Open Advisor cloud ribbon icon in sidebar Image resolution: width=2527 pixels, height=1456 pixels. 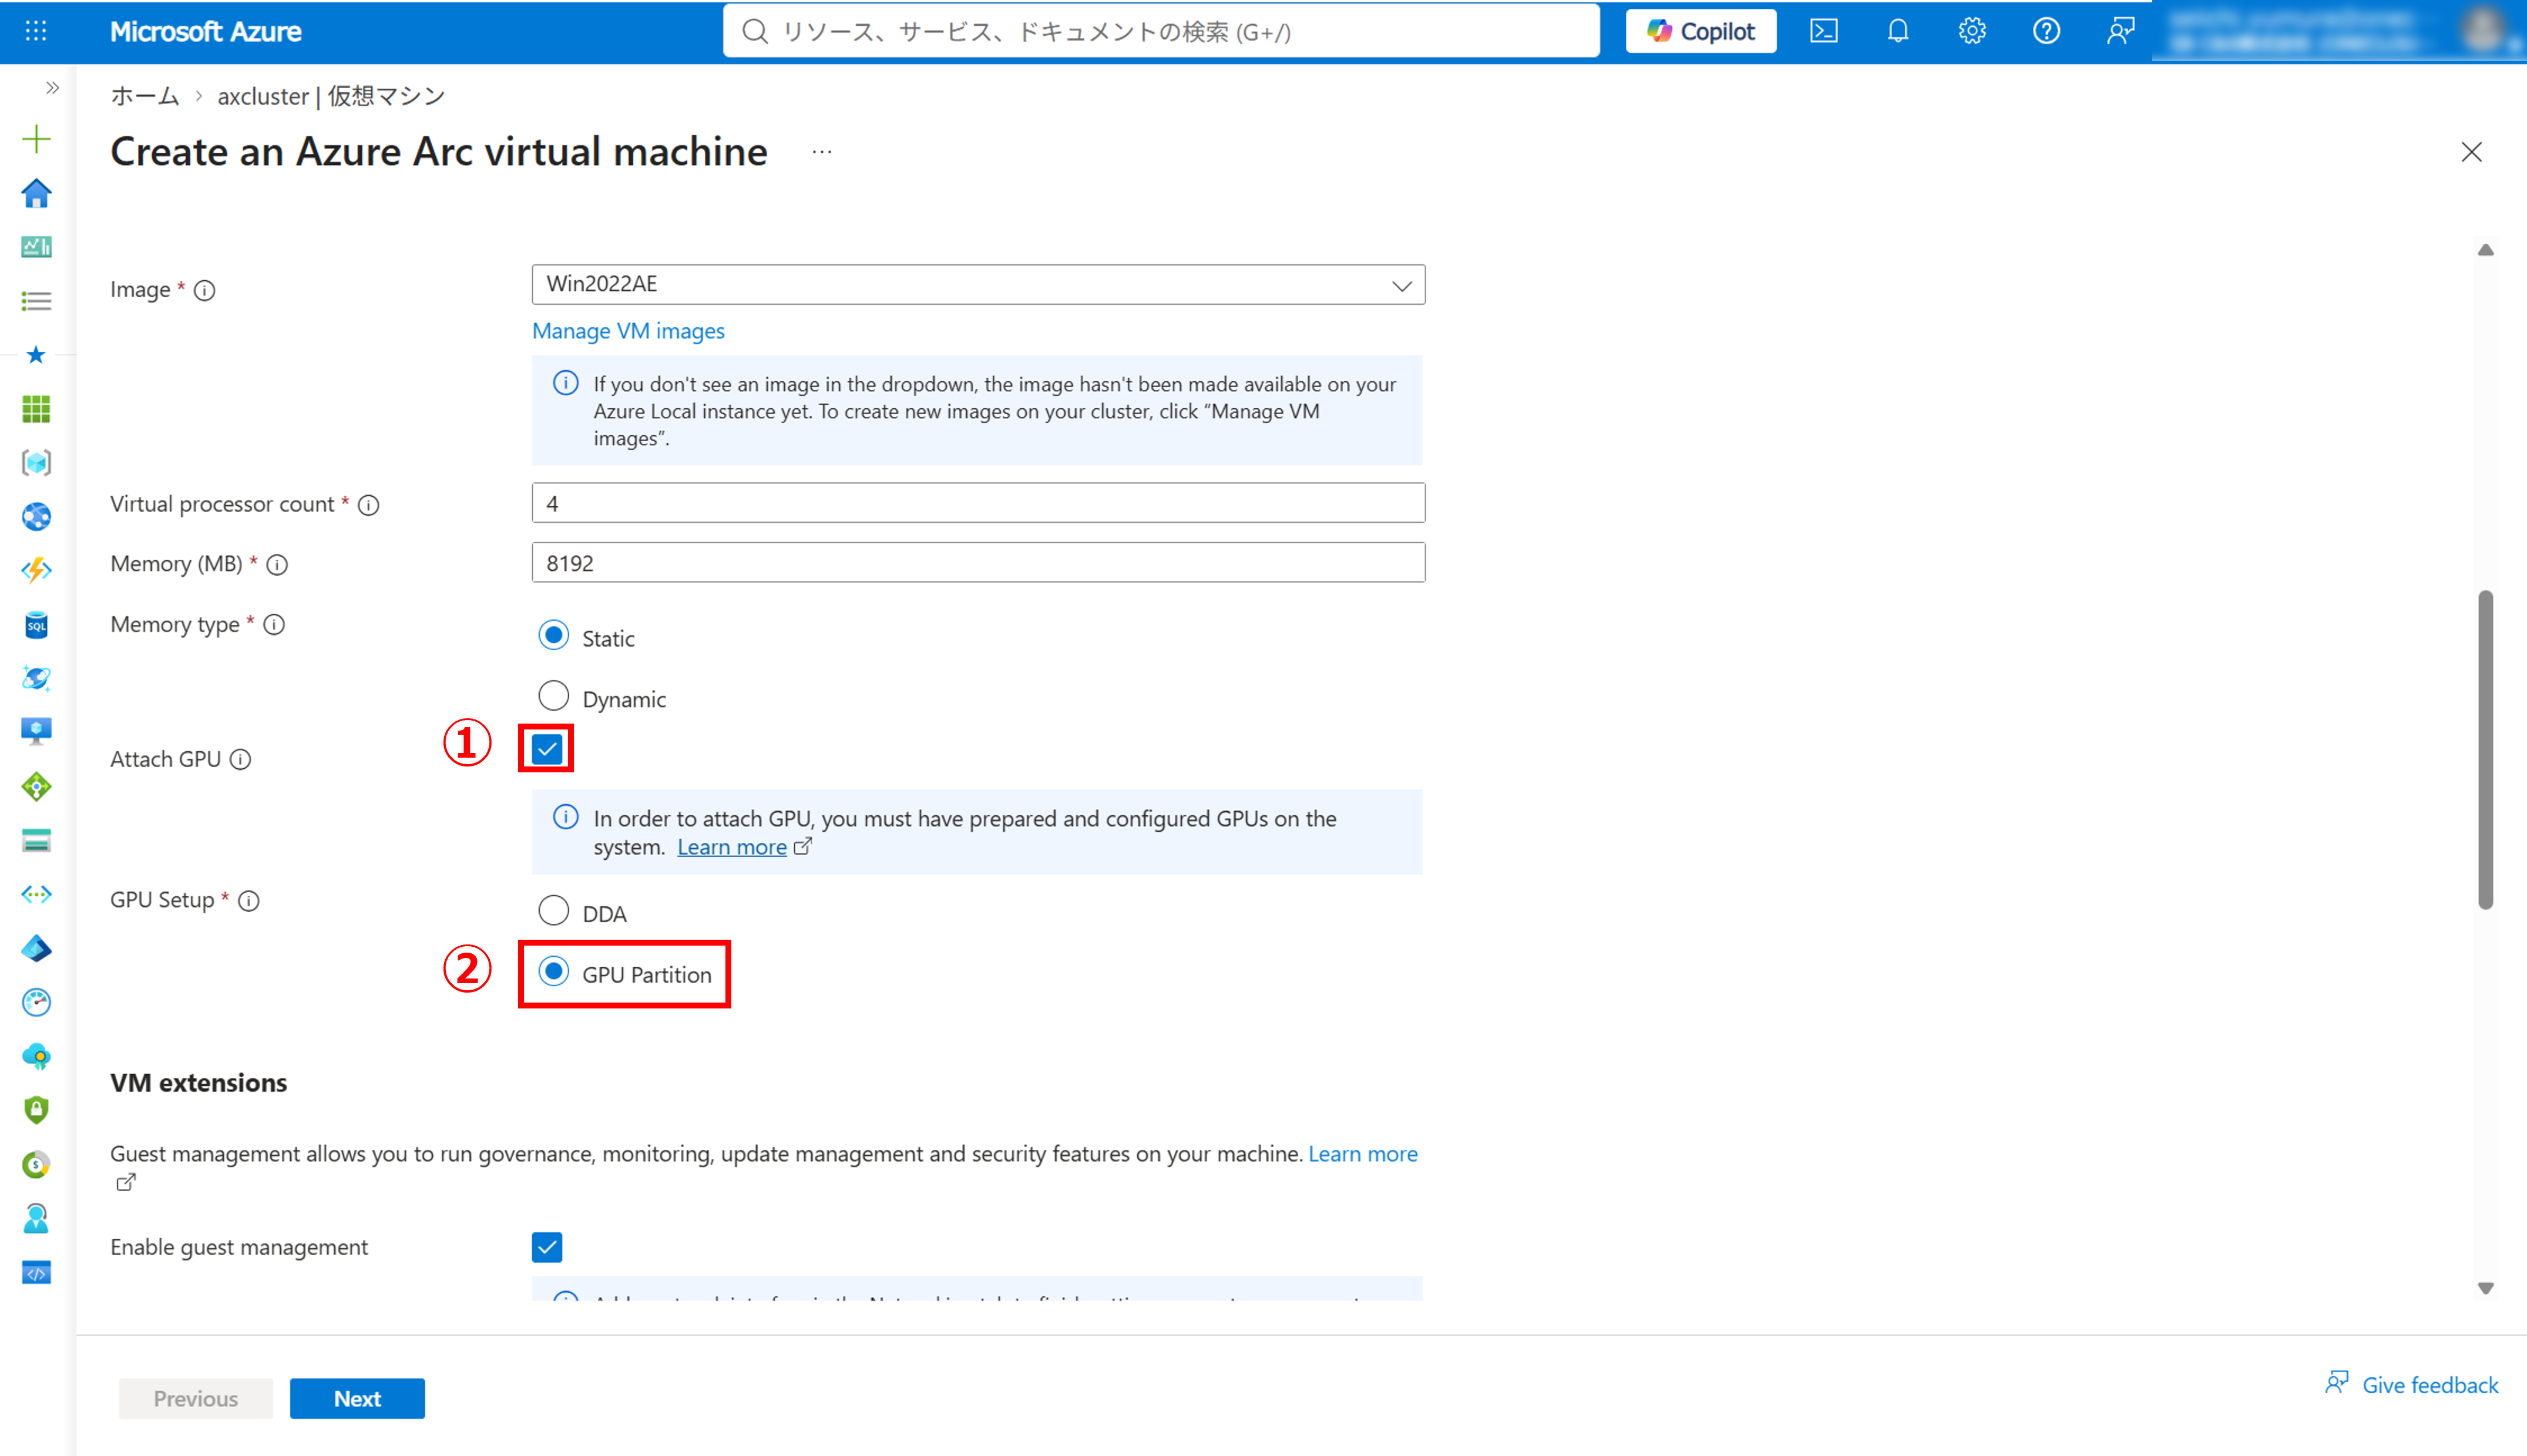coord(36,1057)
